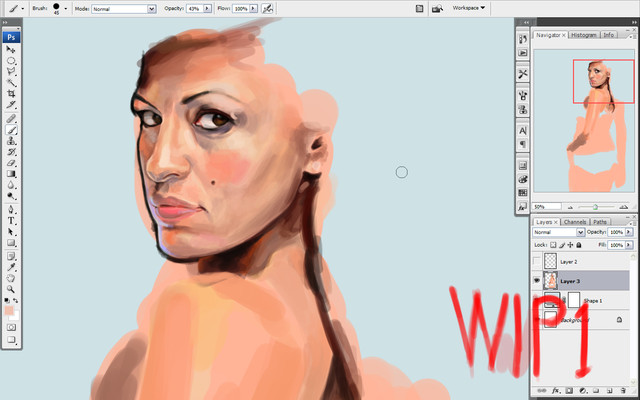Toggle lock transparent pixels
Image resolution: width=640 pixels, height=400 pixels.
(x=553, y=245)
